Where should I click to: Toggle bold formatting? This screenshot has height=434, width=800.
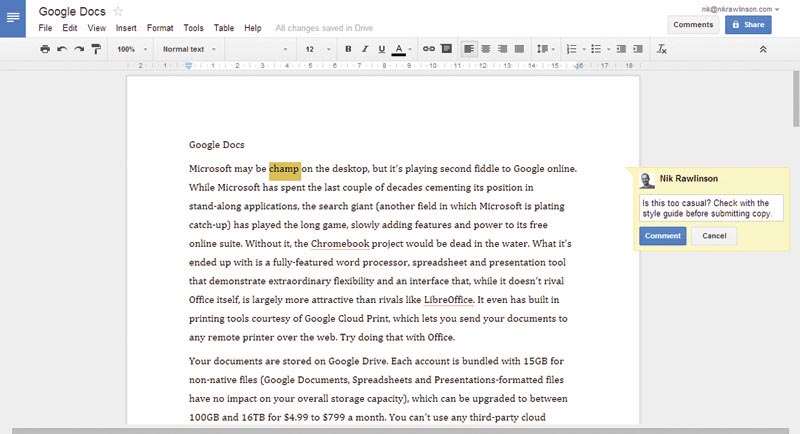(x=348, y=49)
